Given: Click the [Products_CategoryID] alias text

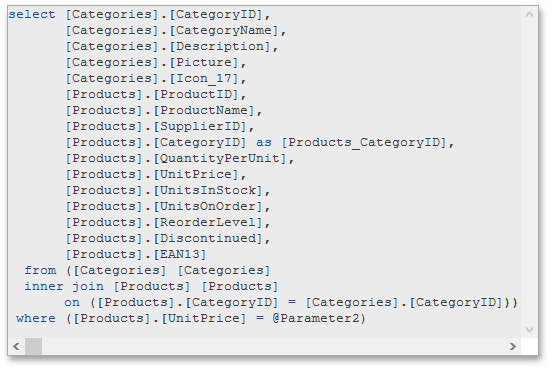Looking at the screenshot, I should 364,143.
